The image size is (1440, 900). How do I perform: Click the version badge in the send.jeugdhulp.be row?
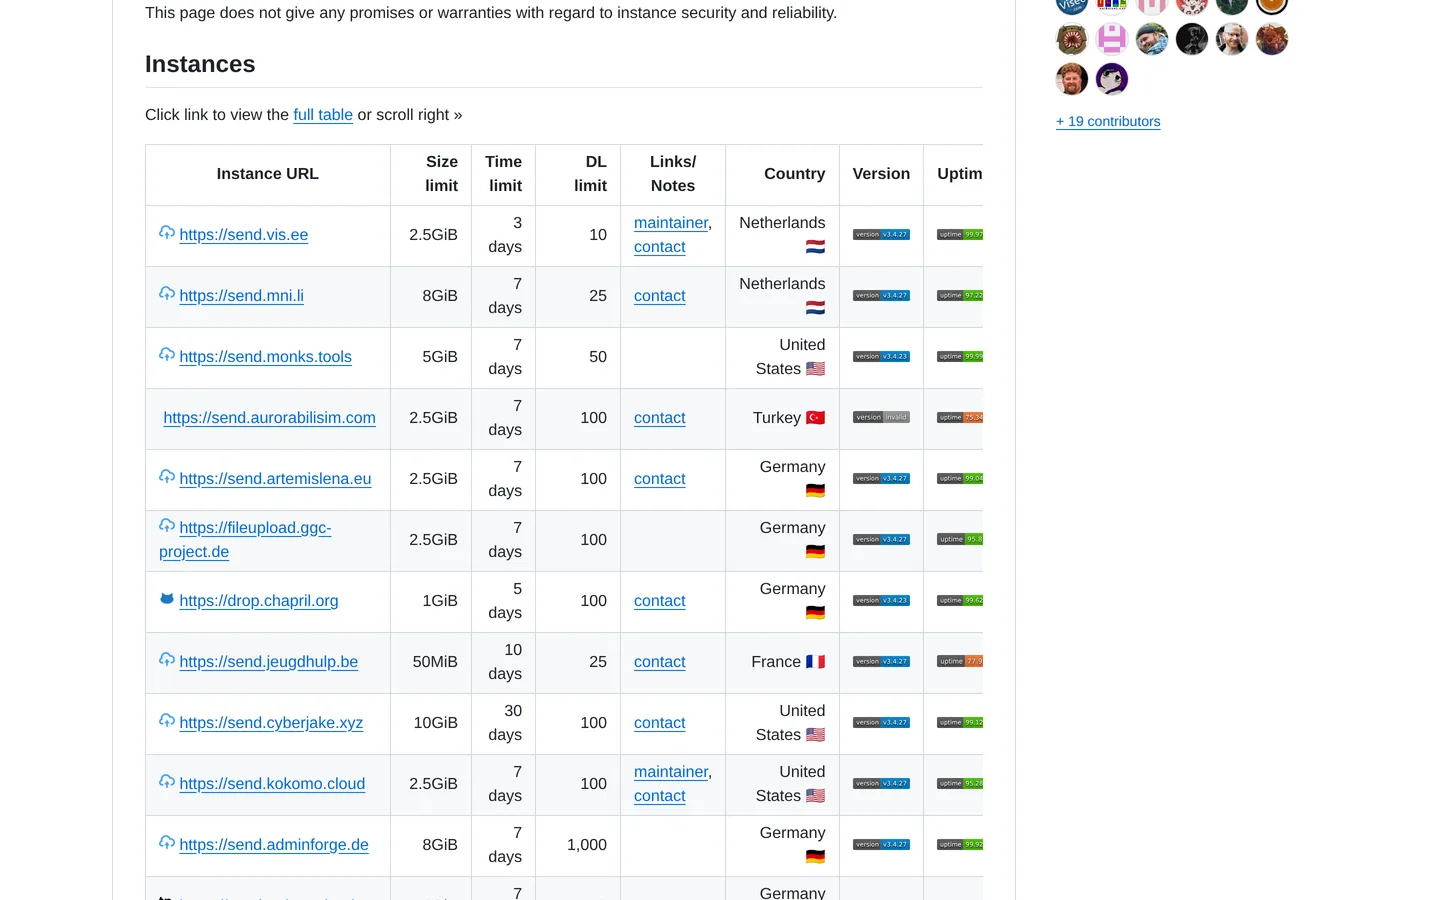pos(881,662)
